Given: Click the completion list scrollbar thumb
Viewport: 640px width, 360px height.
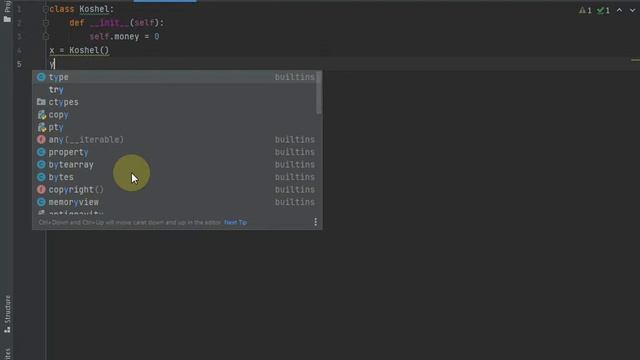Looking at the screenshot, I should (x=319, y=93).
